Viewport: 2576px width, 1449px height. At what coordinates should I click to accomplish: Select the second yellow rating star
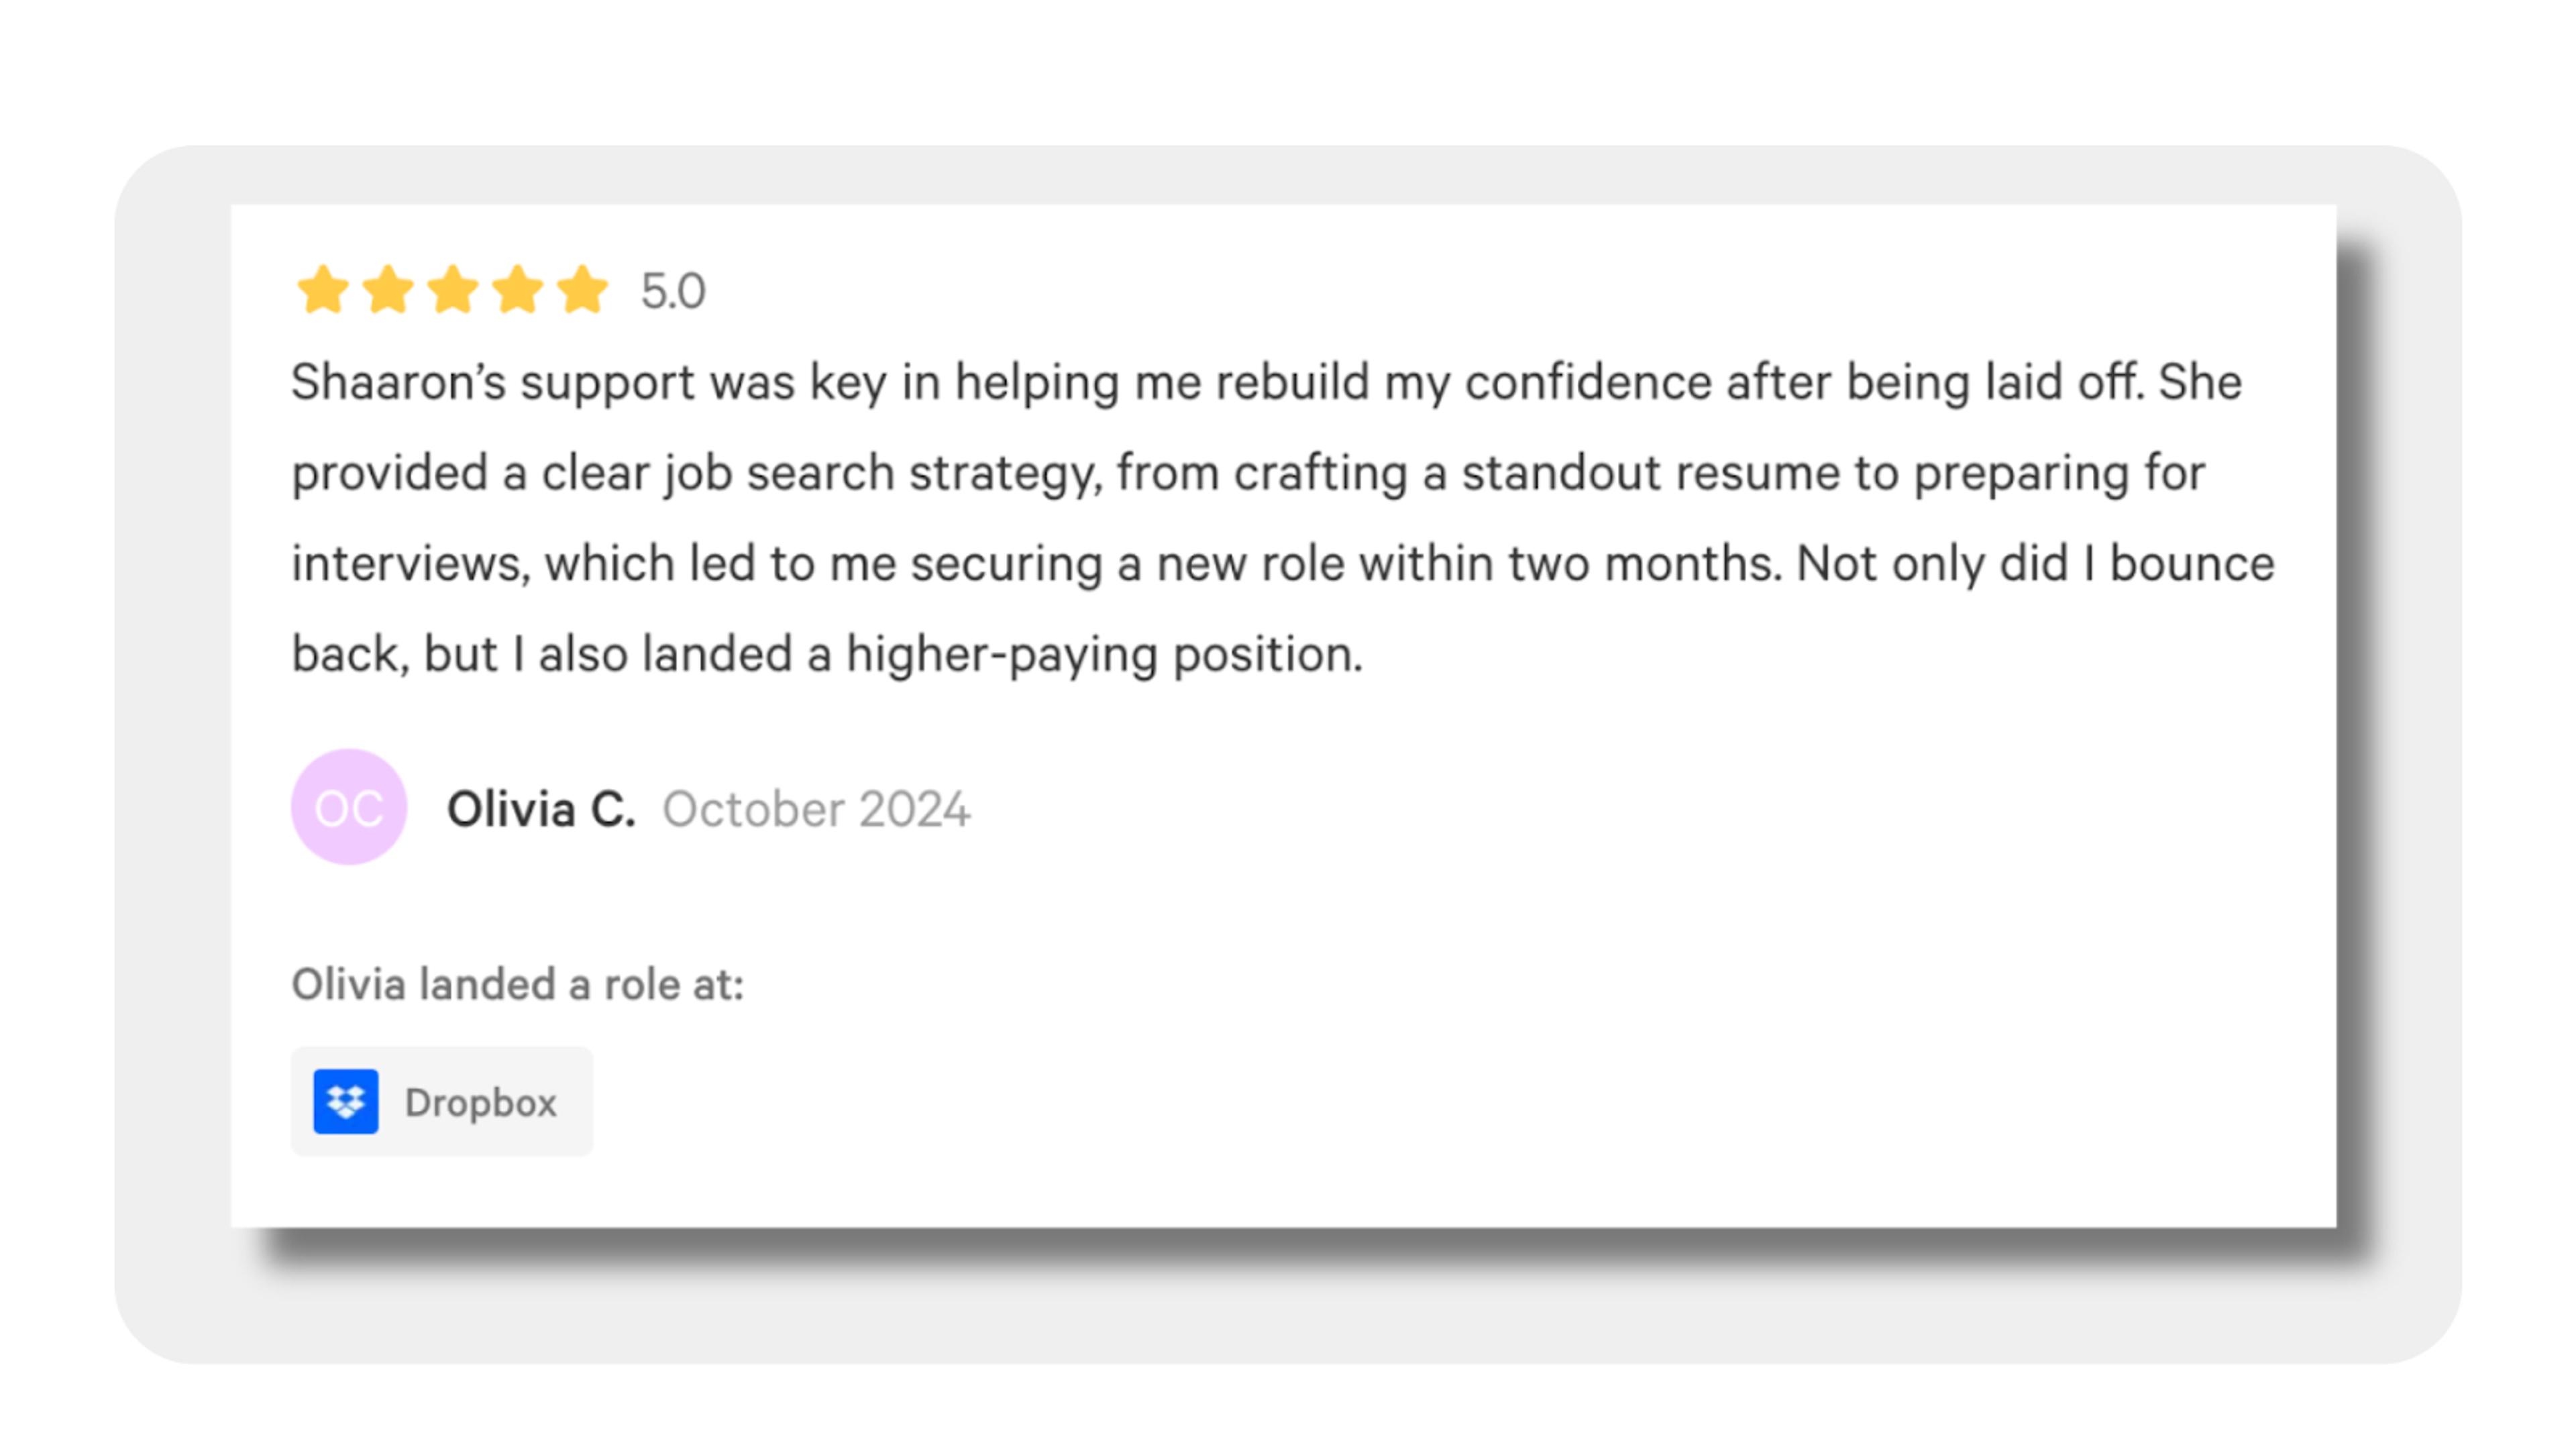coord(388,290)
